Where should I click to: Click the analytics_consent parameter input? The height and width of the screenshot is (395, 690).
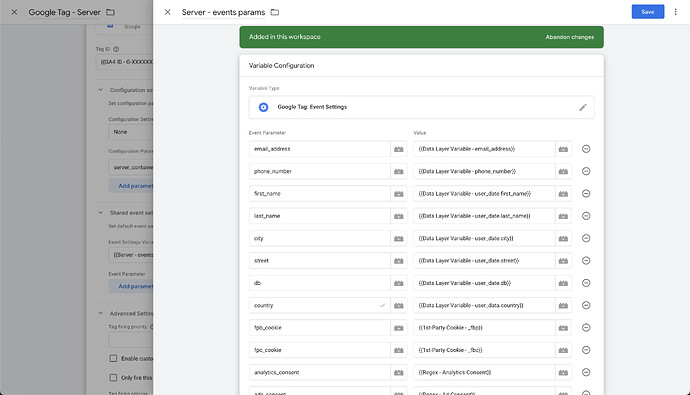[319, 373]
